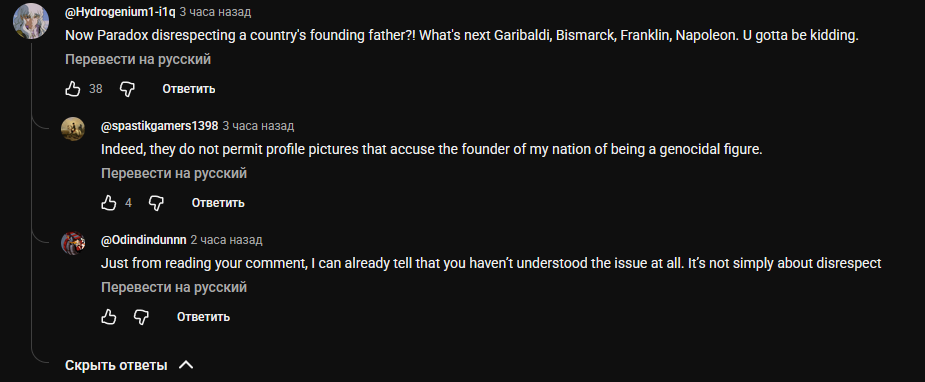
Task: Translate the Paradox founding father comment to Russian
Action: pos(137,60)
